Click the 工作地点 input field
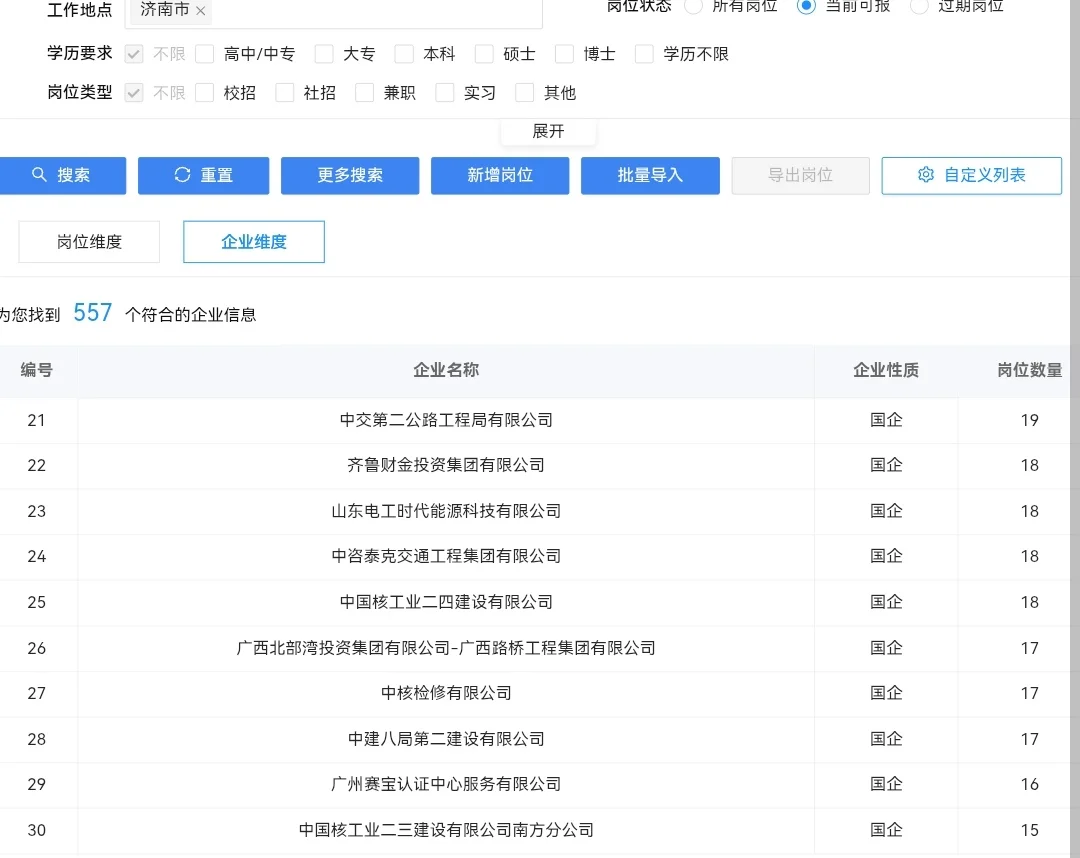 pos(333,12)
